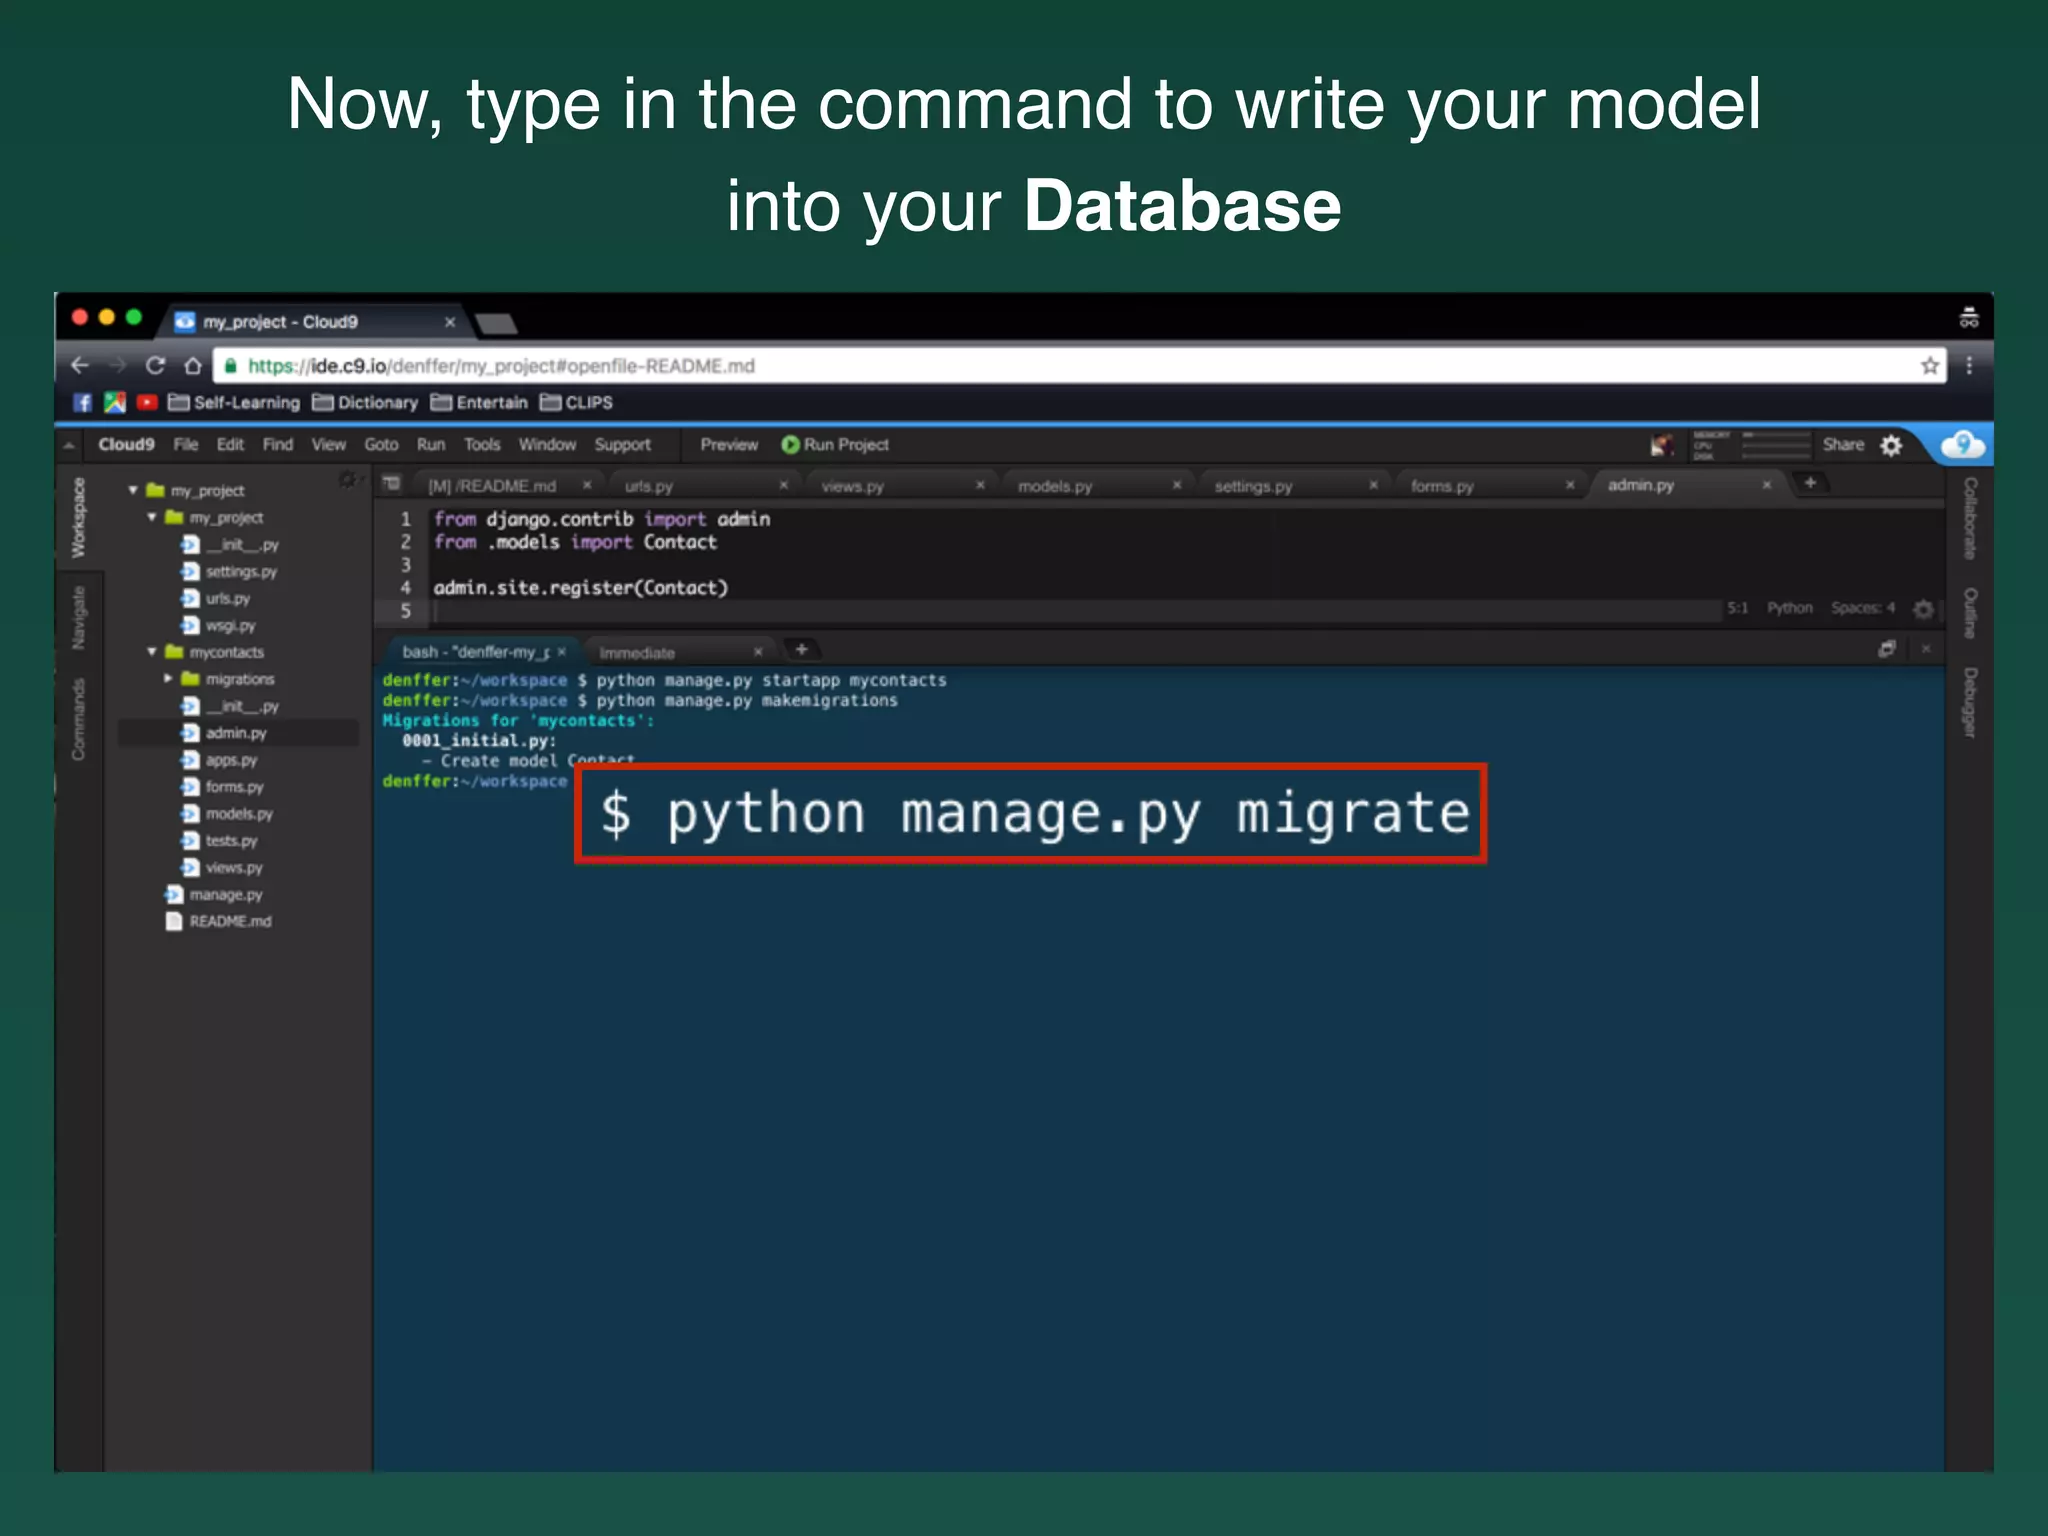This screenshot has width=2048, height=1536.
Task: Click editor settings gear in status bar
Action: (x=1922, y=609)
